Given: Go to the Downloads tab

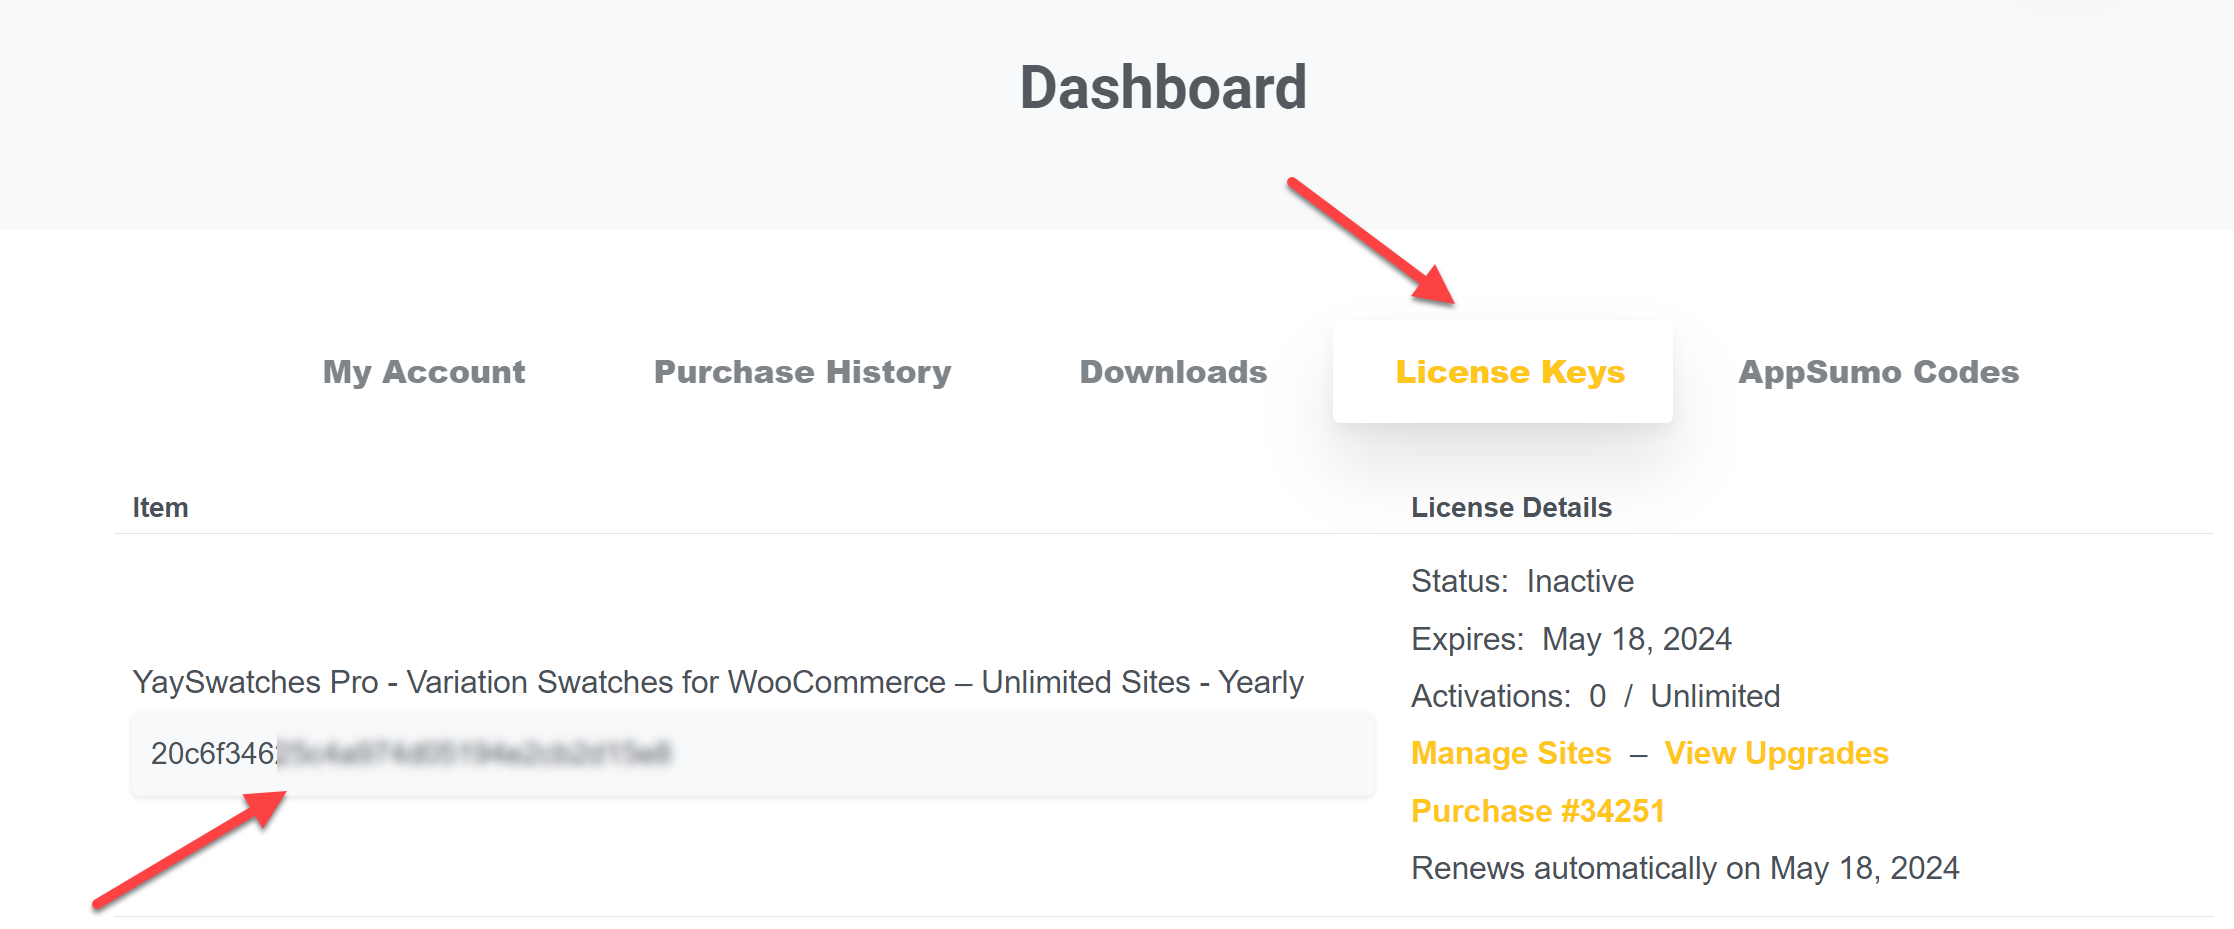Looking at the screenshot, I should (x=1173, y=372).
